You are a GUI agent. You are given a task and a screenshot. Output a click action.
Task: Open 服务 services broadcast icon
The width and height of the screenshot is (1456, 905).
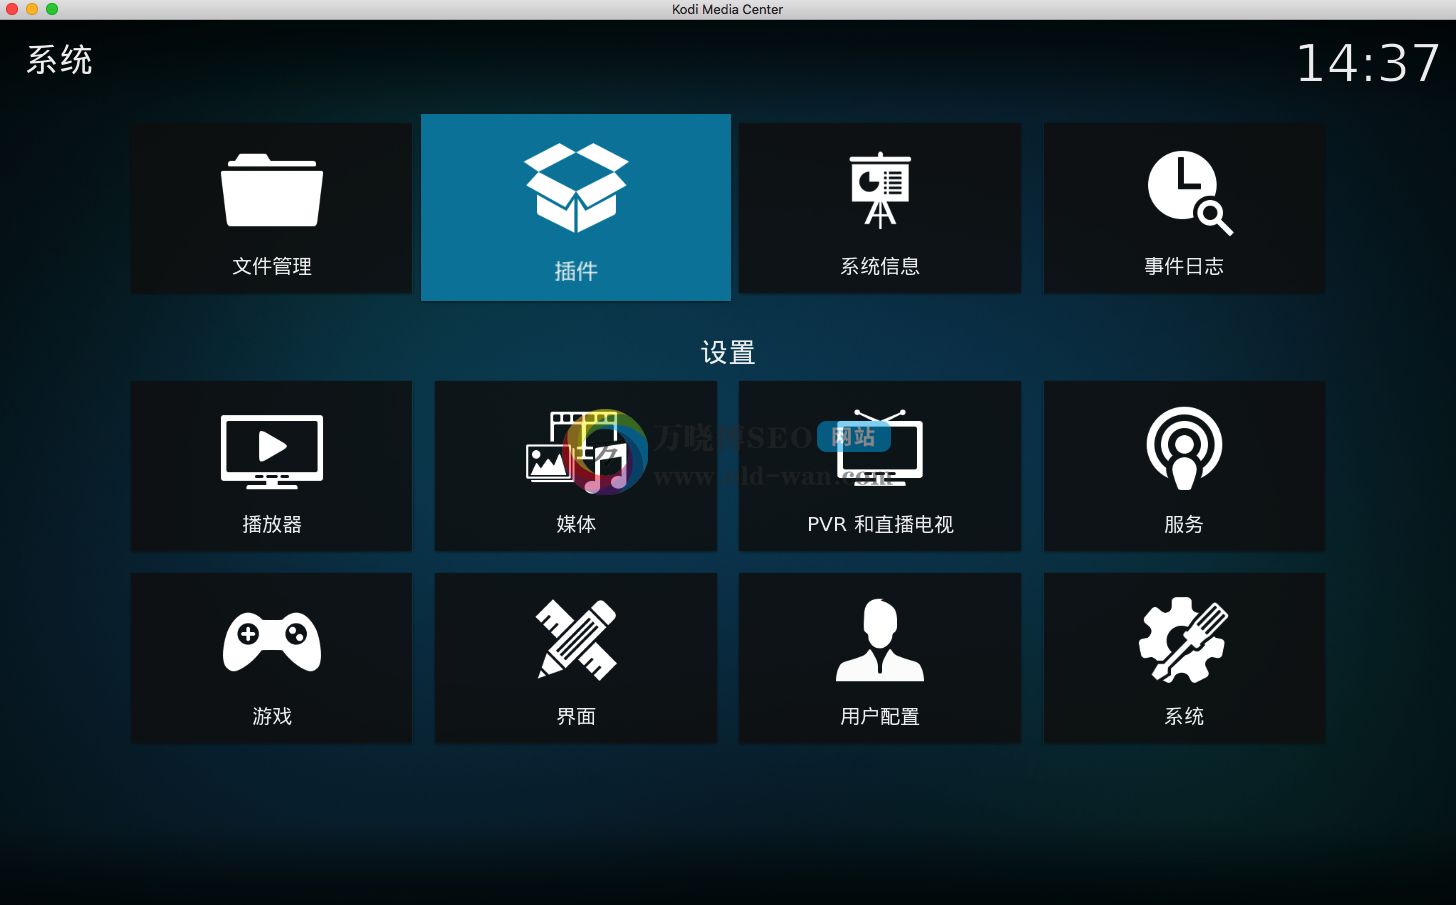[1184, 448]
